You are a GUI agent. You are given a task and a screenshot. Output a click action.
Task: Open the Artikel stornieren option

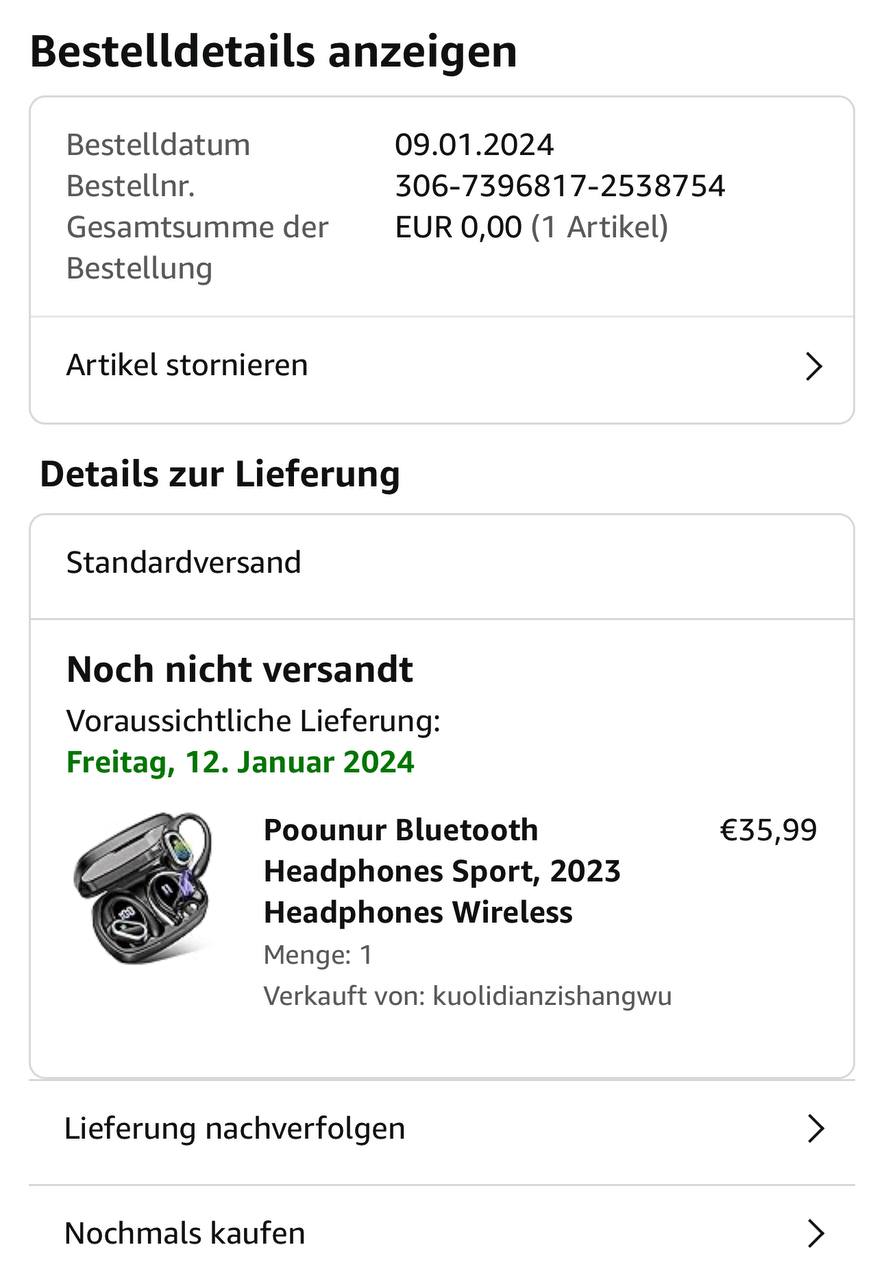pos(187,366)
